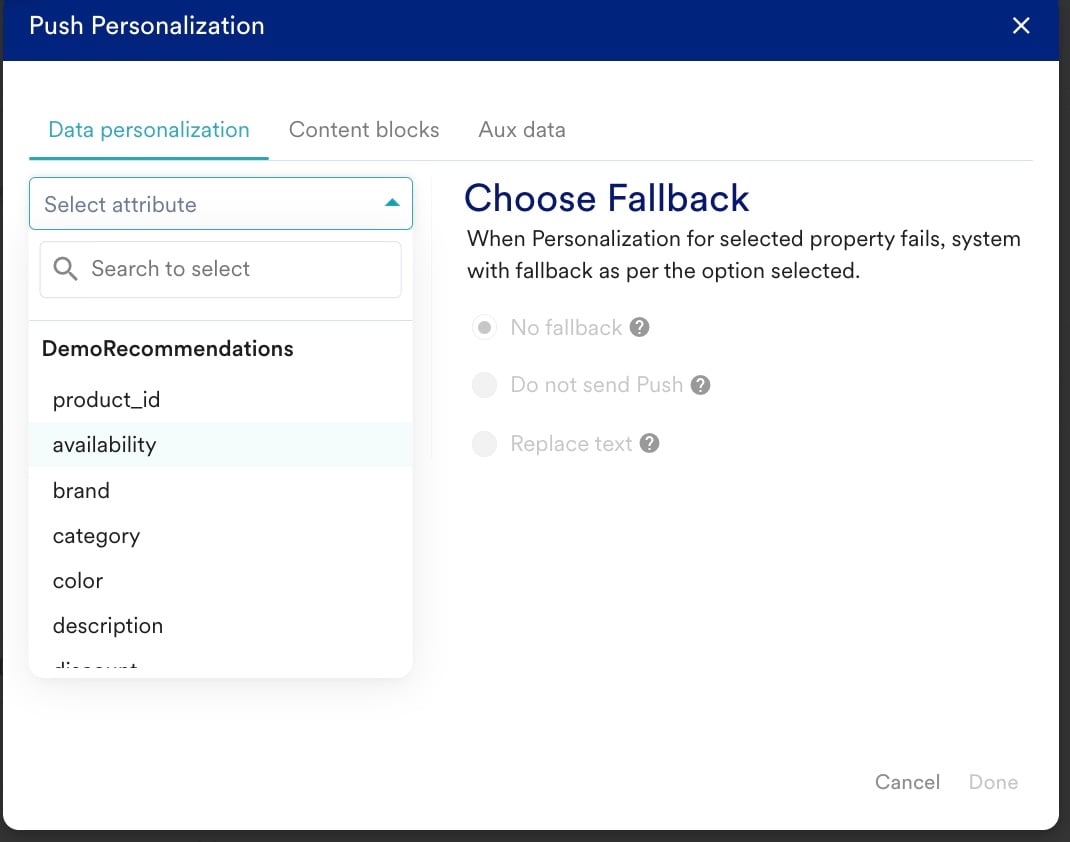Image resolution: width=1070 pixels, height=842 pixels.
Task: Choose the Do not send Push option
Action: 485,385
